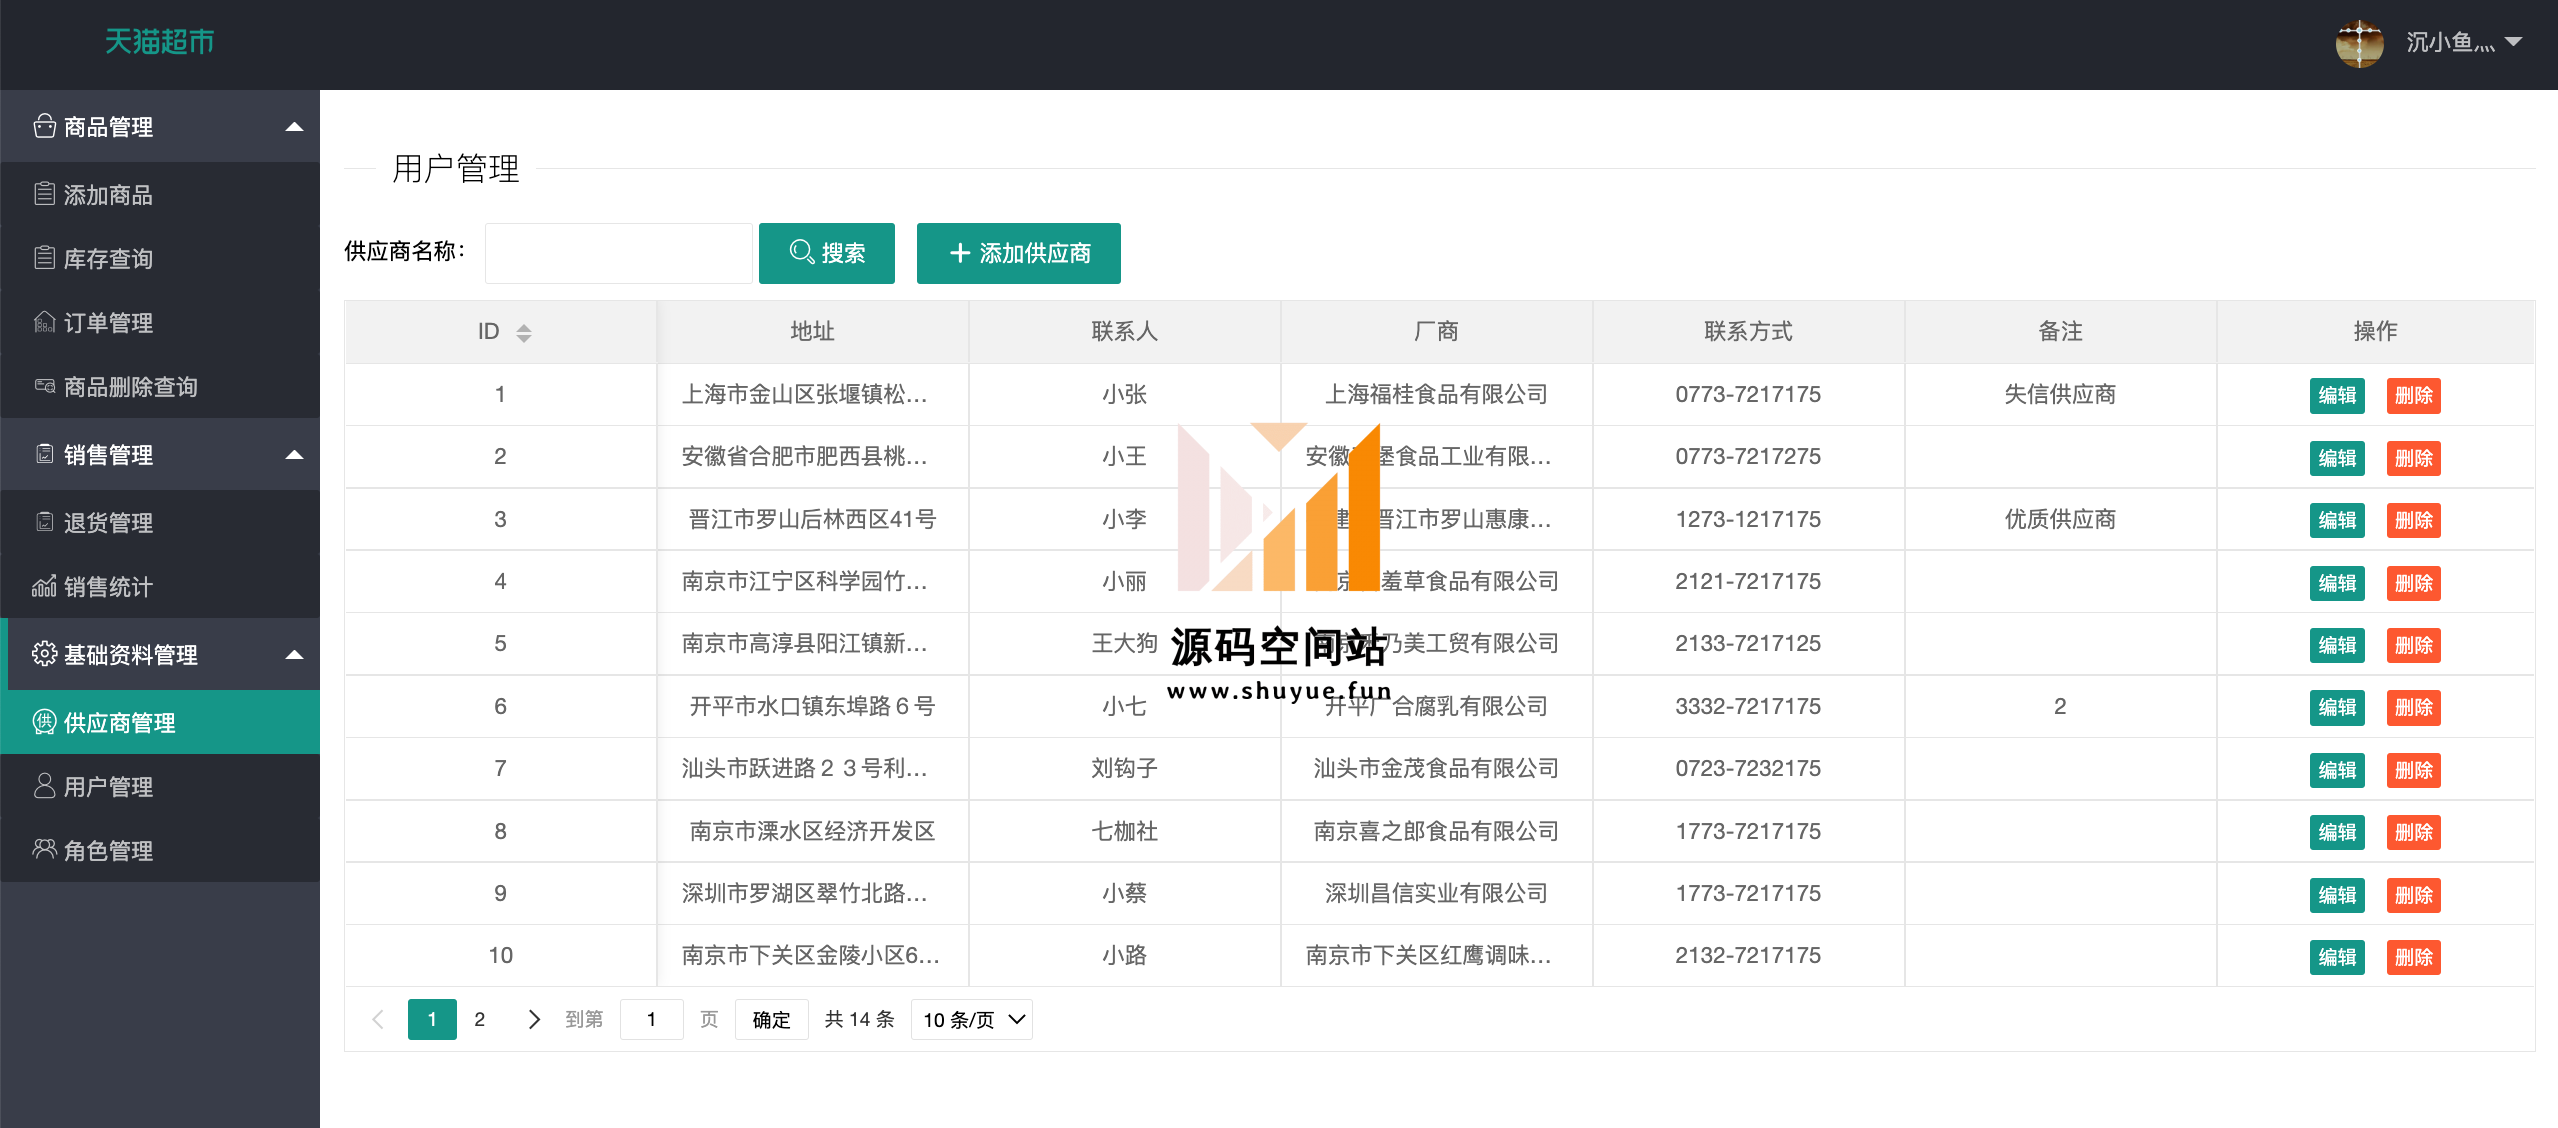
Task: Edit supplier row 10 with contact 小路
Action: click(x=2337, y=957)
